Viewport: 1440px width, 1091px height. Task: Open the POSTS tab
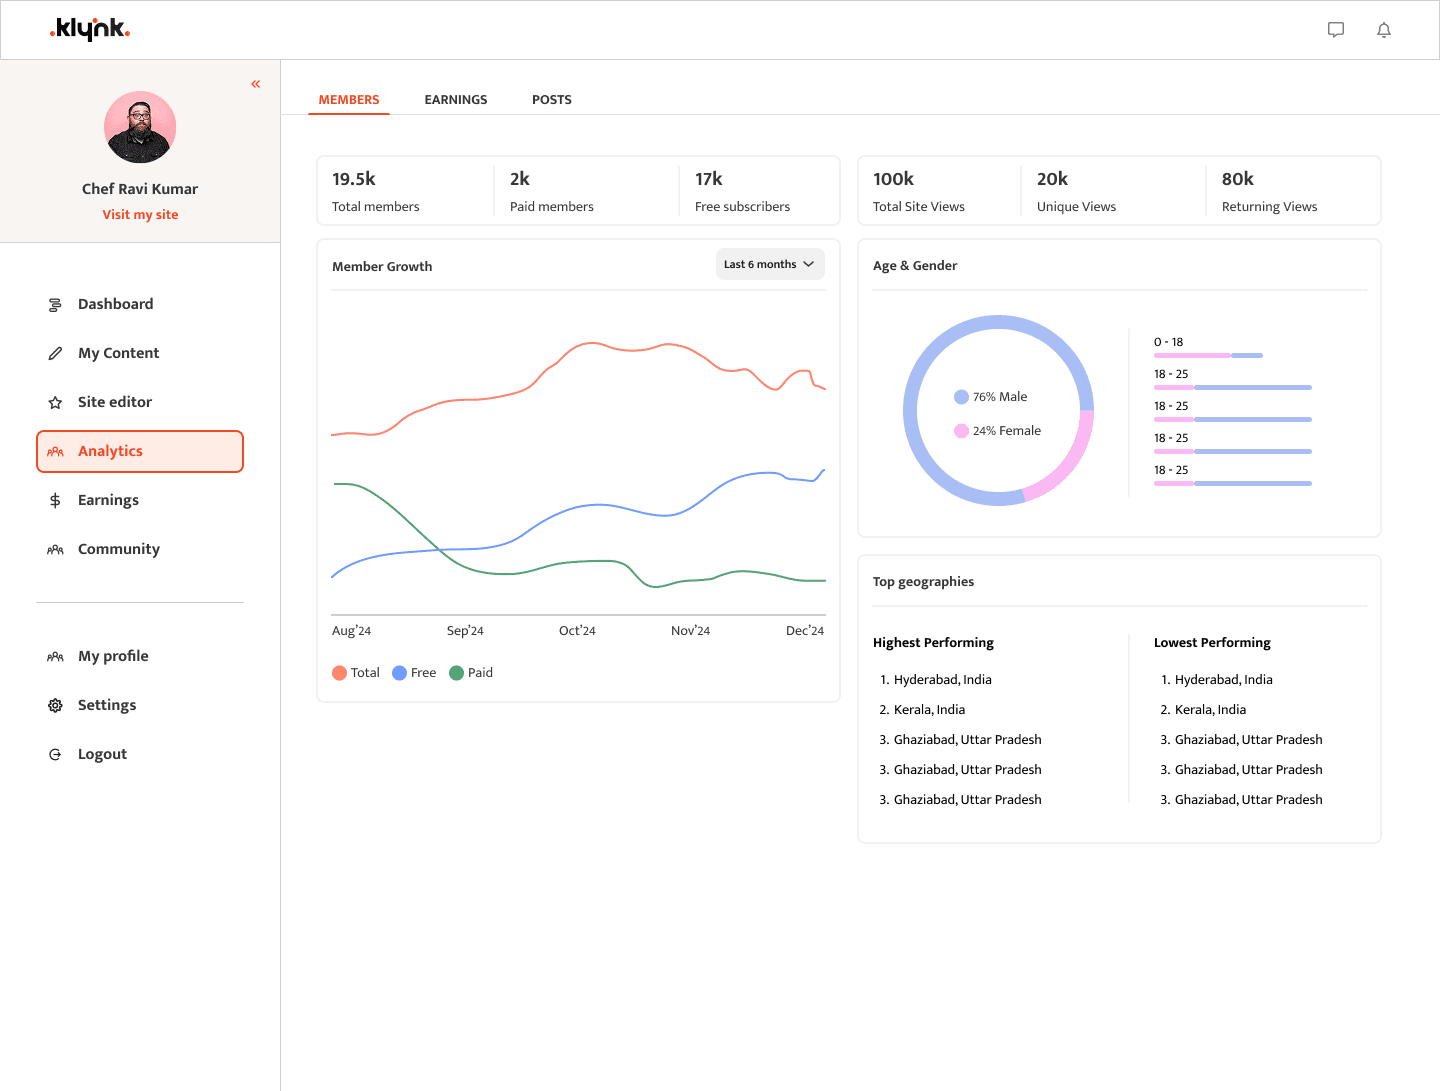click(x=552, y=99)
